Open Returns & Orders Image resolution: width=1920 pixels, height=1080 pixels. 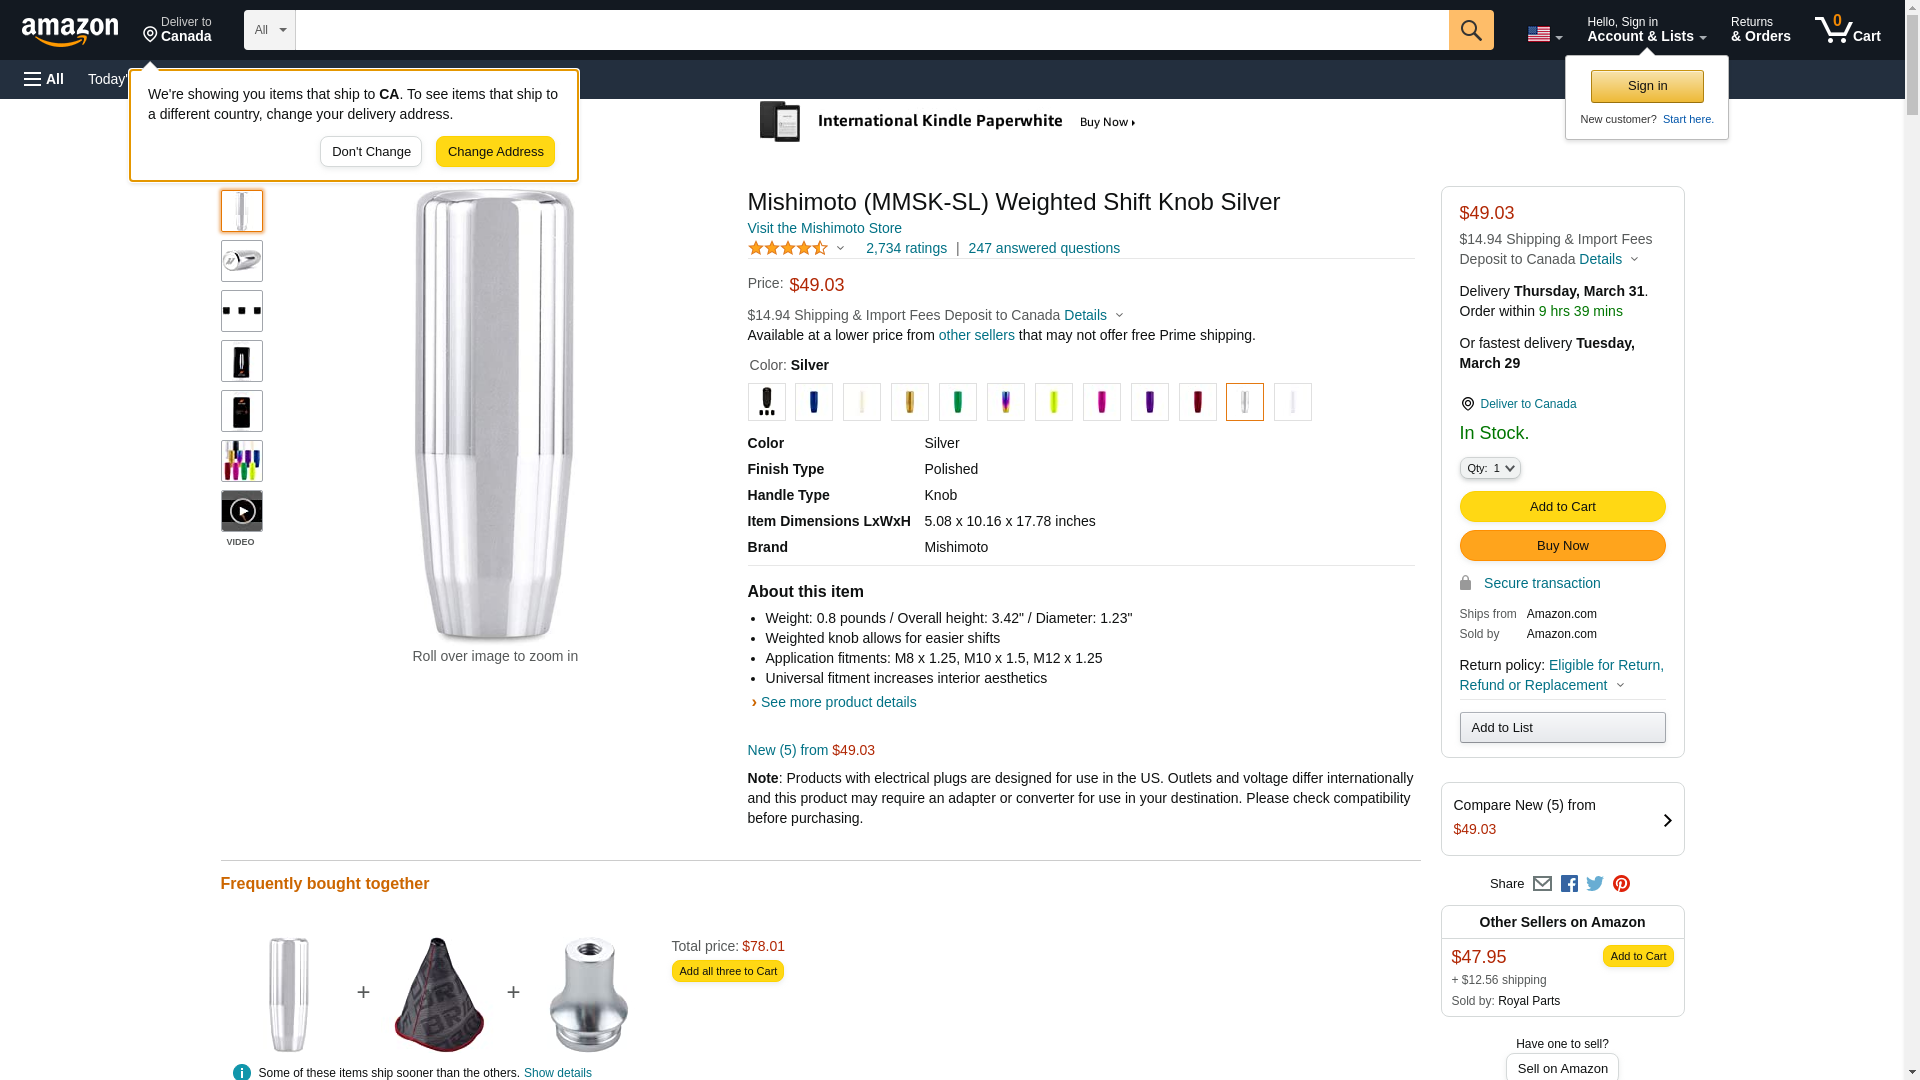(x=1760, y=30)
